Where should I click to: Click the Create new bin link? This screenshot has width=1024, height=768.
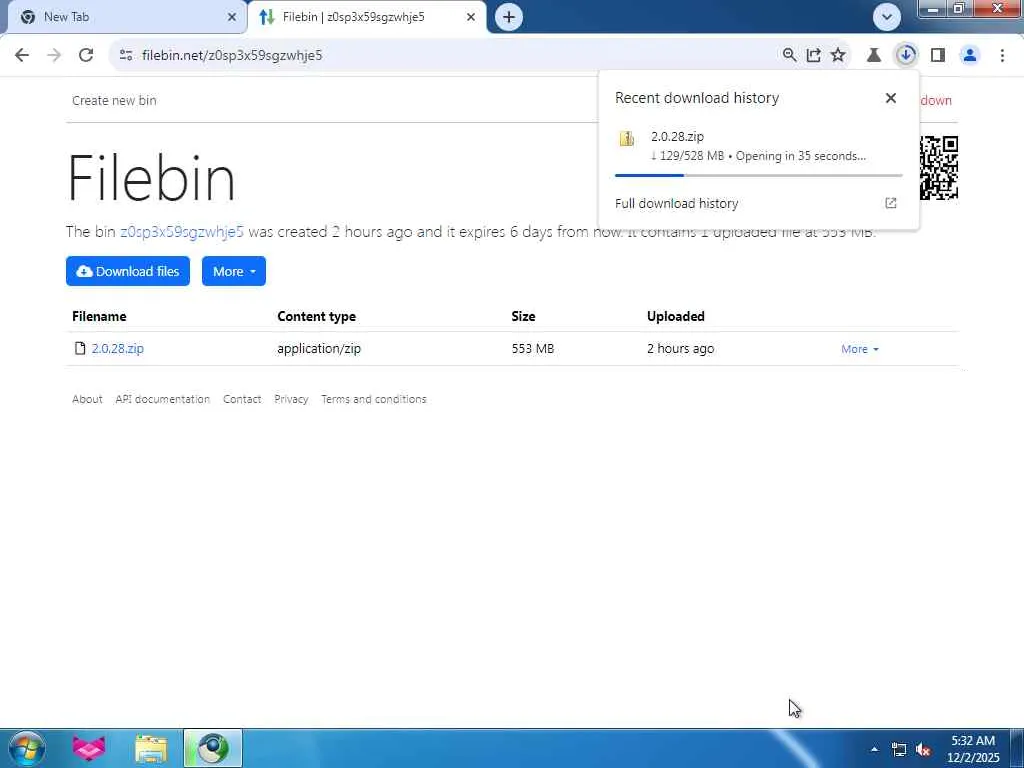(x=114, y=101)
